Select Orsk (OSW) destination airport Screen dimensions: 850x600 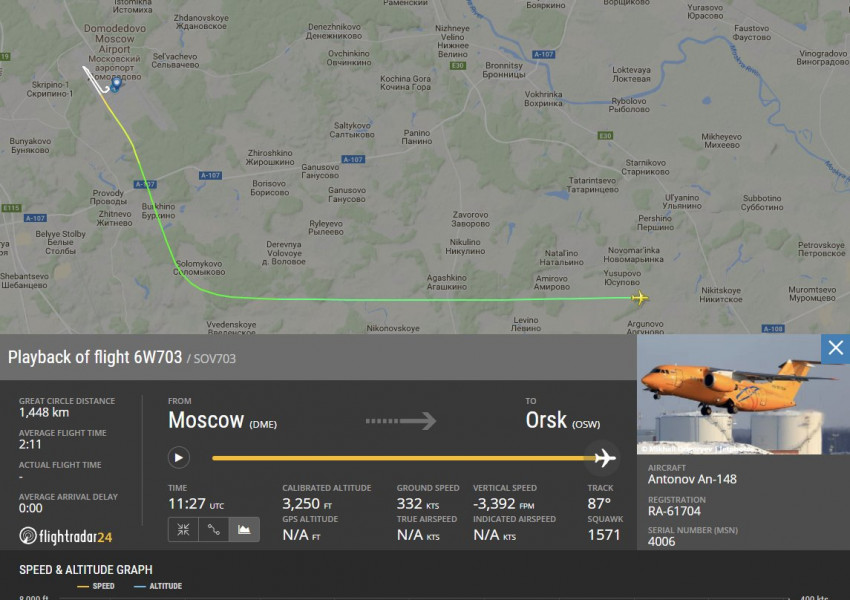click(563, 421)
